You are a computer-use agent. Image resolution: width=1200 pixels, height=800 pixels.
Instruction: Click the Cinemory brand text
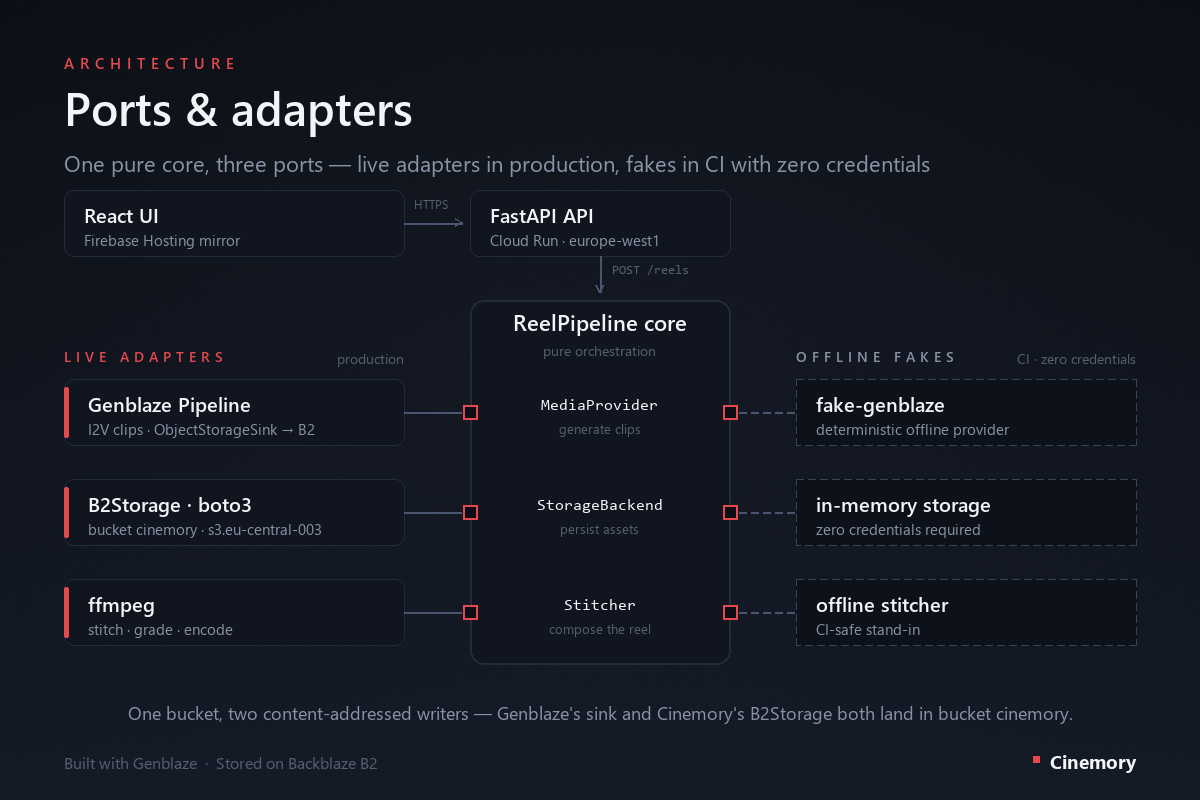(x=1093, y=763)
